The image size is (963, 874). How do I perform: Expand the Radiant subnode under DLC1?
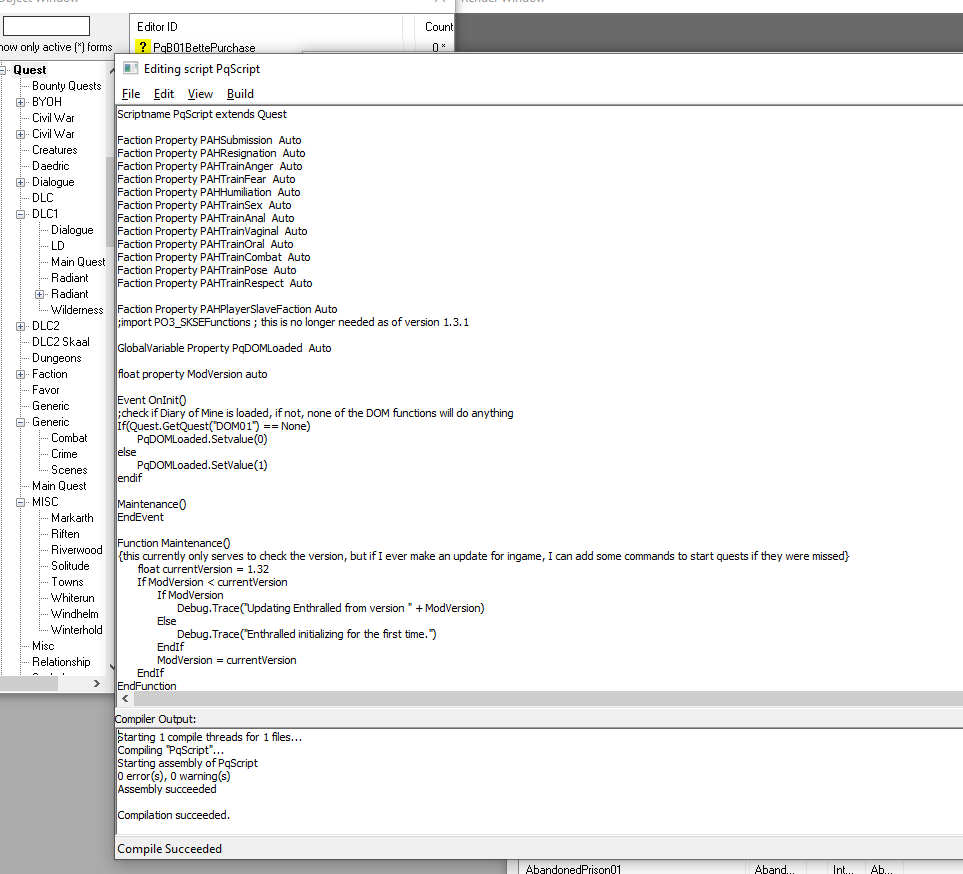click(39, 294)
